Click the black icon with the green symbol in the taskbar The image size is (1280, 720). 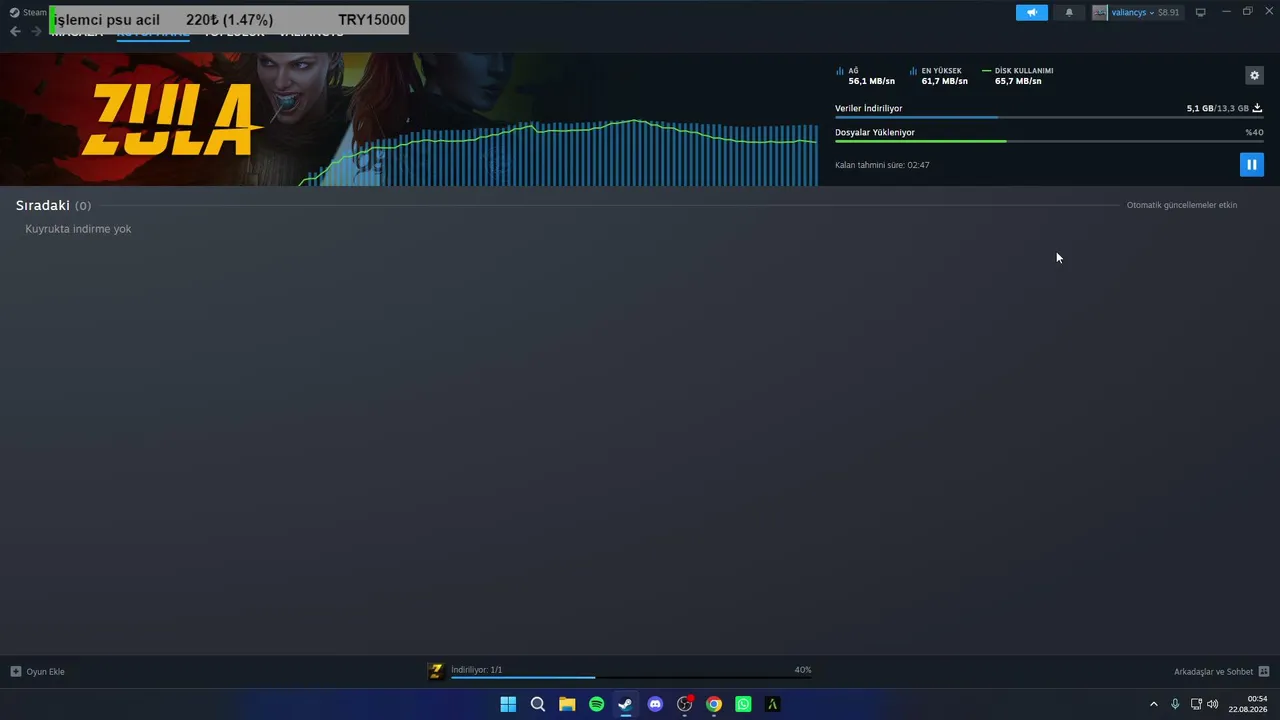click(772, 704)
